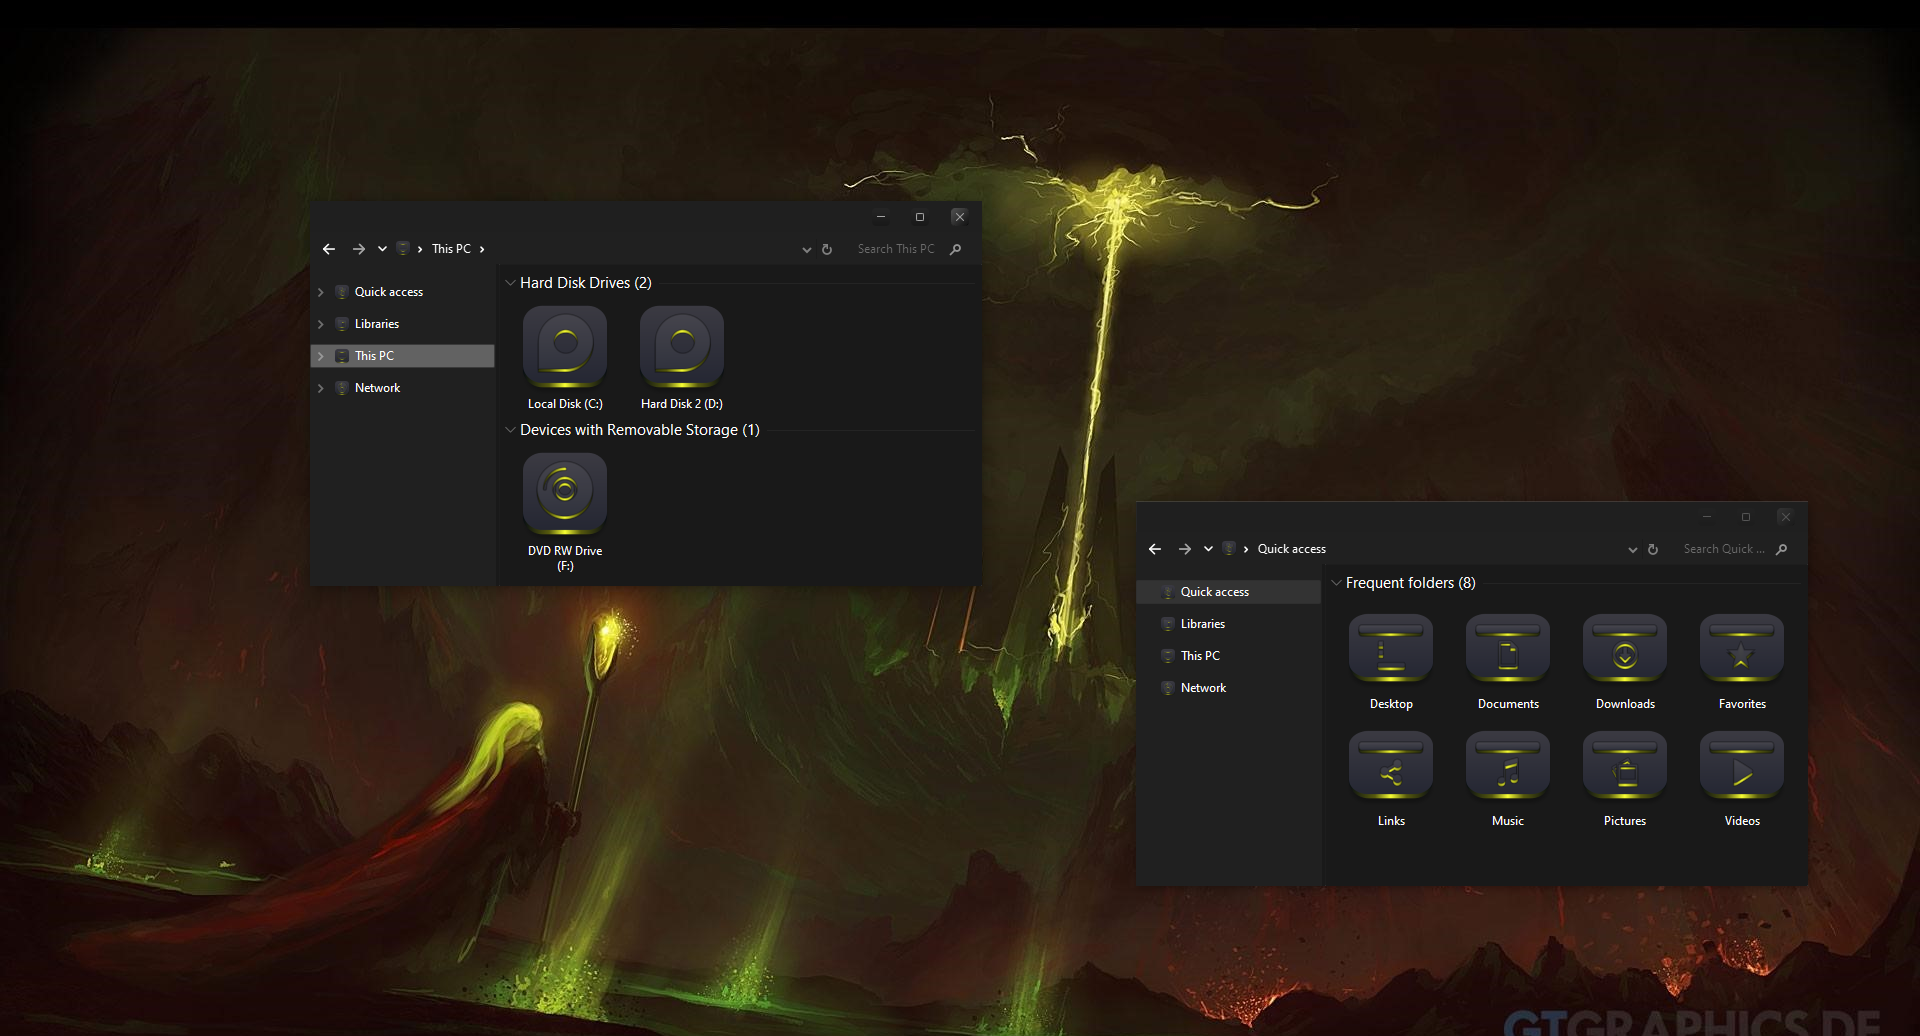Click the address bar computer icon in This PC window
1920x1036 pixels.
tap(403, 249)
